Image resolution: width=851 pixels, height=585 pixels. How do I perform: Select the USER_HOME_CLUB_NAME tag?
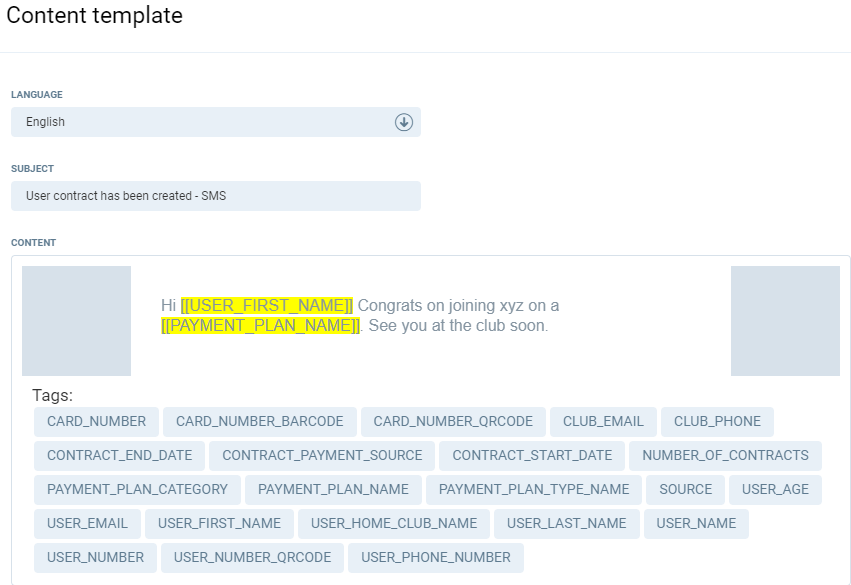pyautogui.click(x=394, y=524)
